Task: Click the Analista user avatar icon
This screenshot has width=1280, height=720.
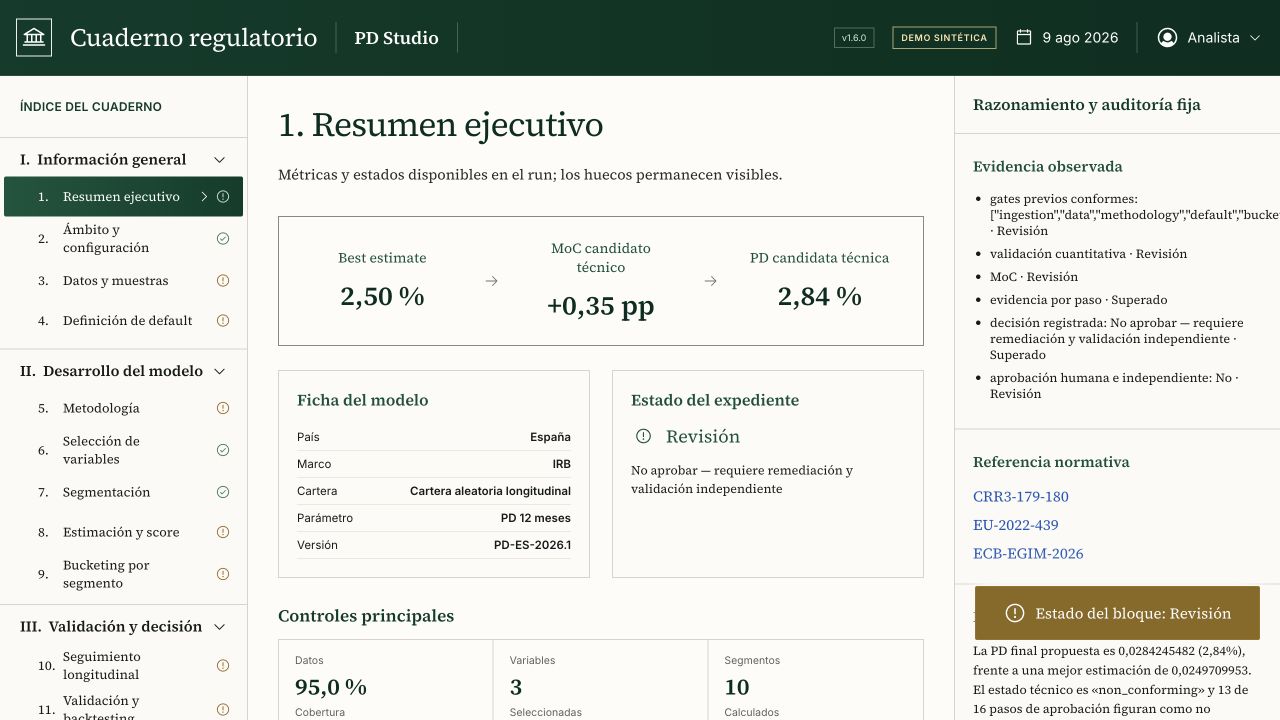Action: [1167, 38]
